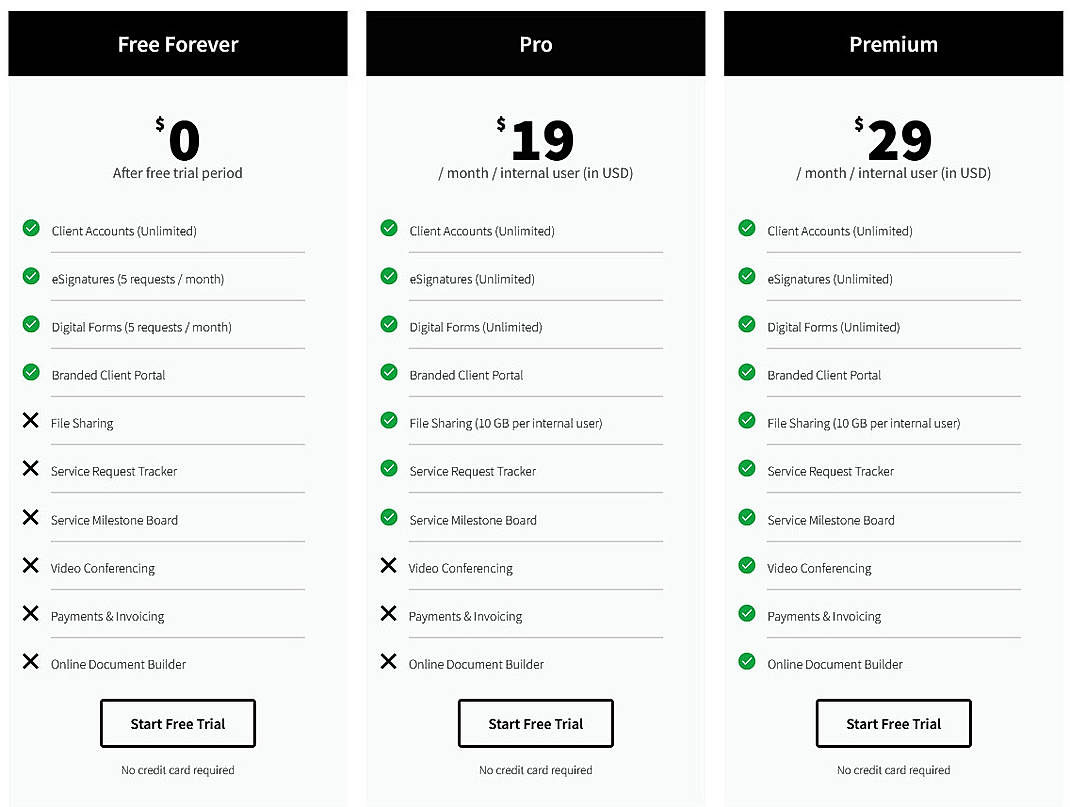The height and width of the screenshot is (807, 1070).
Task: Start the Free Forever plan trial
Action: [x=178, y=724]
